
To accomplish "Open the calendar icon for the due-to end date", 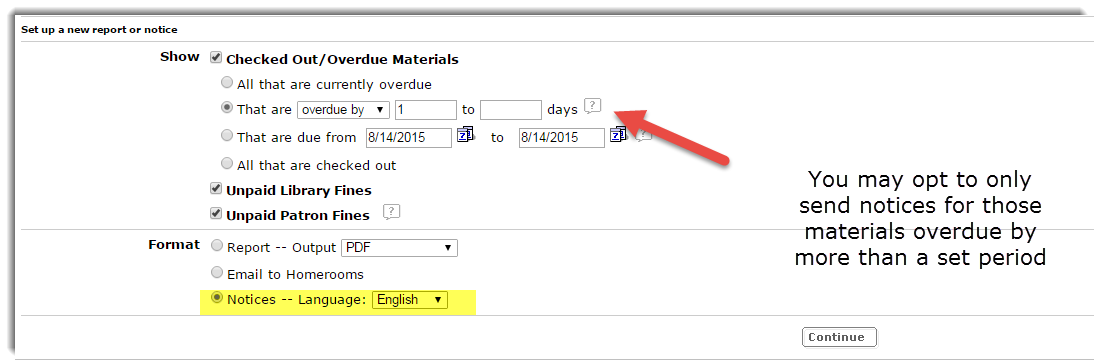I will 617,135.
